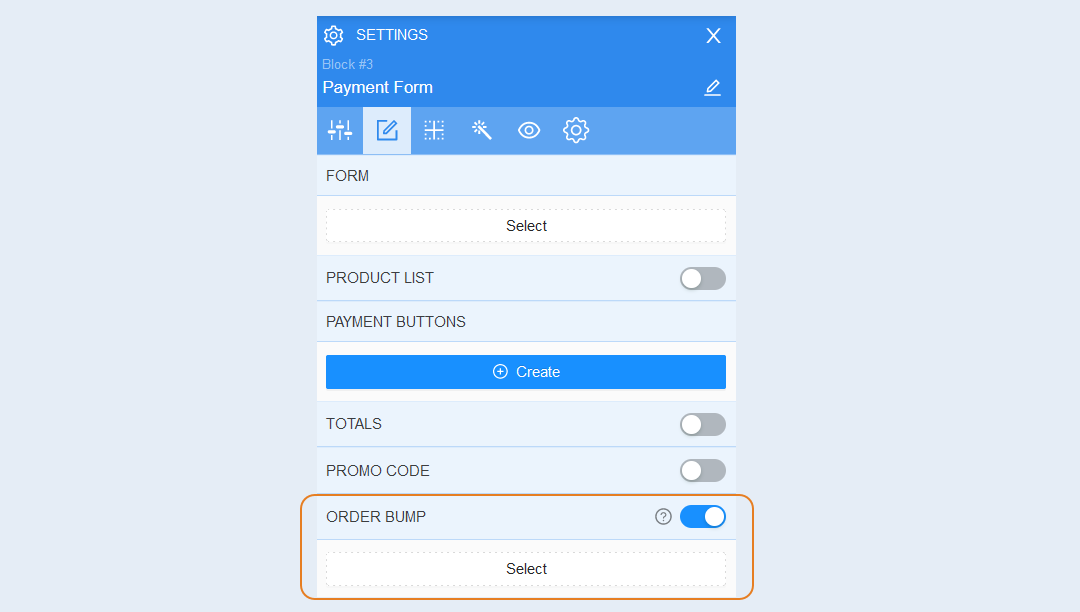Click the magic wand effects icon
This screenshot has width=1080, height=612.
click(x=481, y=130)
